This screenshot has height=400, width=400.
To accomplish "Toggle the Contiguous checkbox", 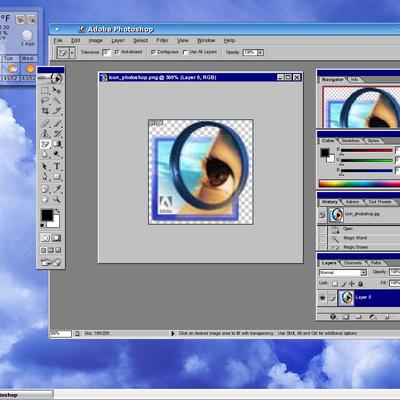I will pos(153,52).
